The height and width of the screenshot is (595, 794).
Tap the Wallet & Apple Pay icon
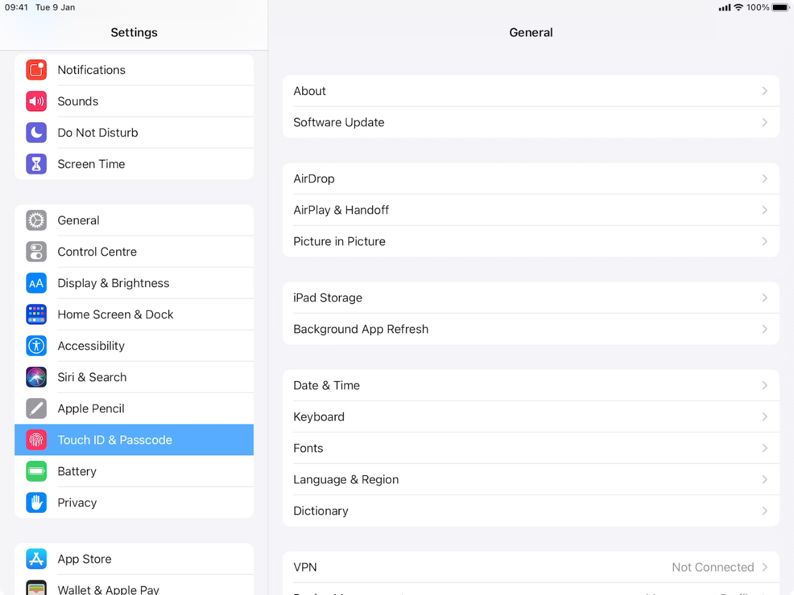[36, 588]
